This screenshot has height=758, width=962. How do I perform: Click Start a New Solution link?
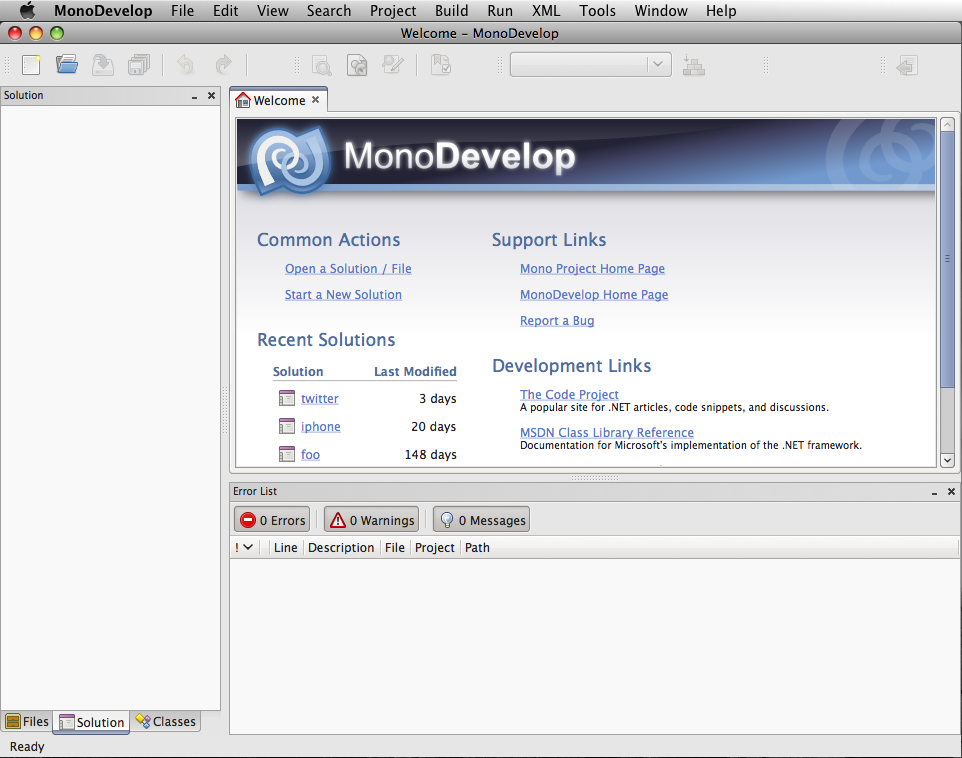click(343, 295)
